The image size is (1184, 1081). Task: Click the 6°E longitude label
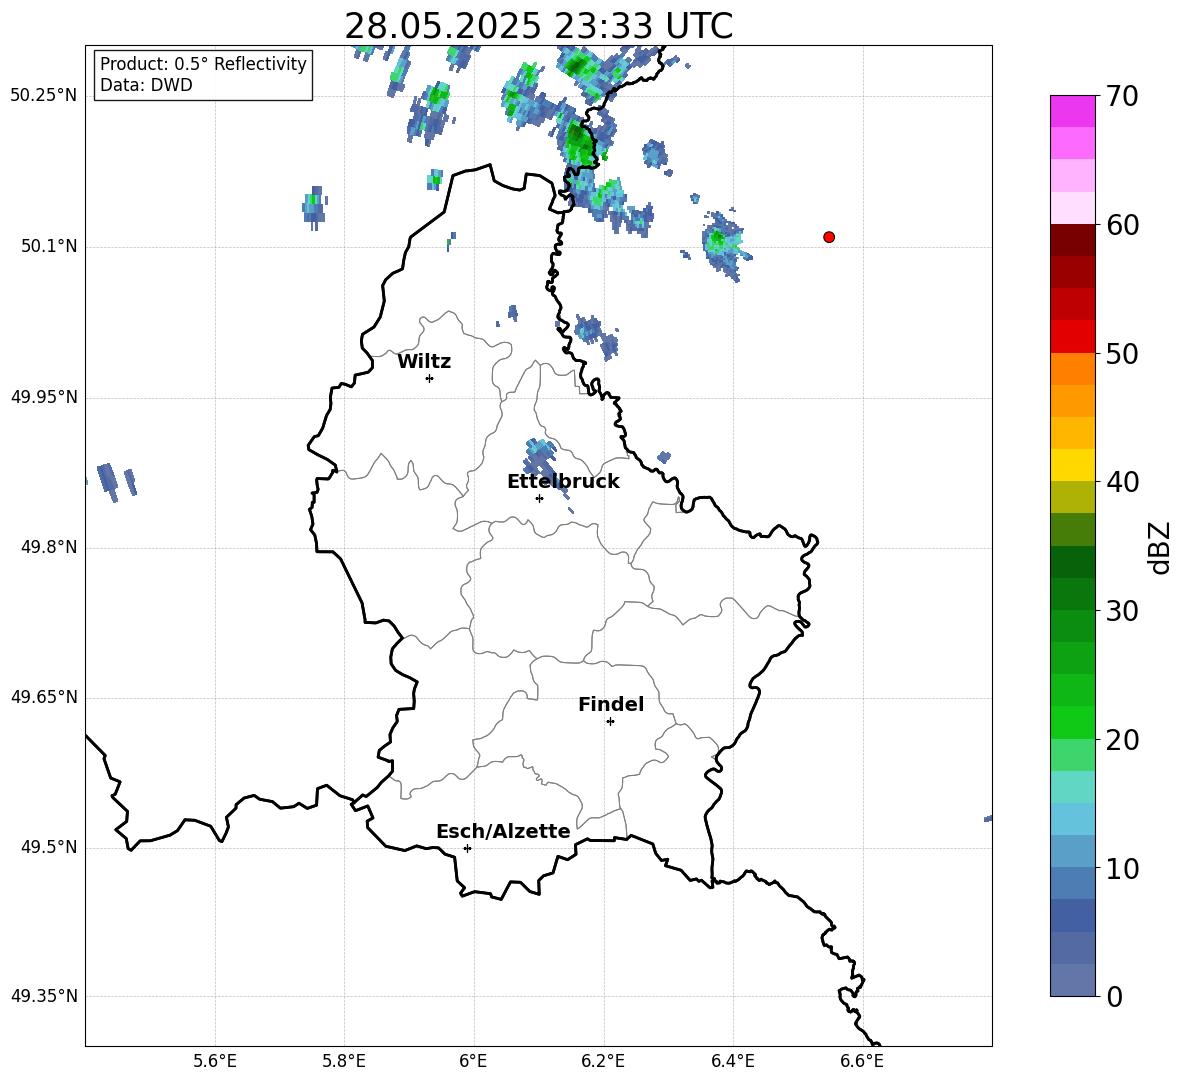[x=473, y=1061]
